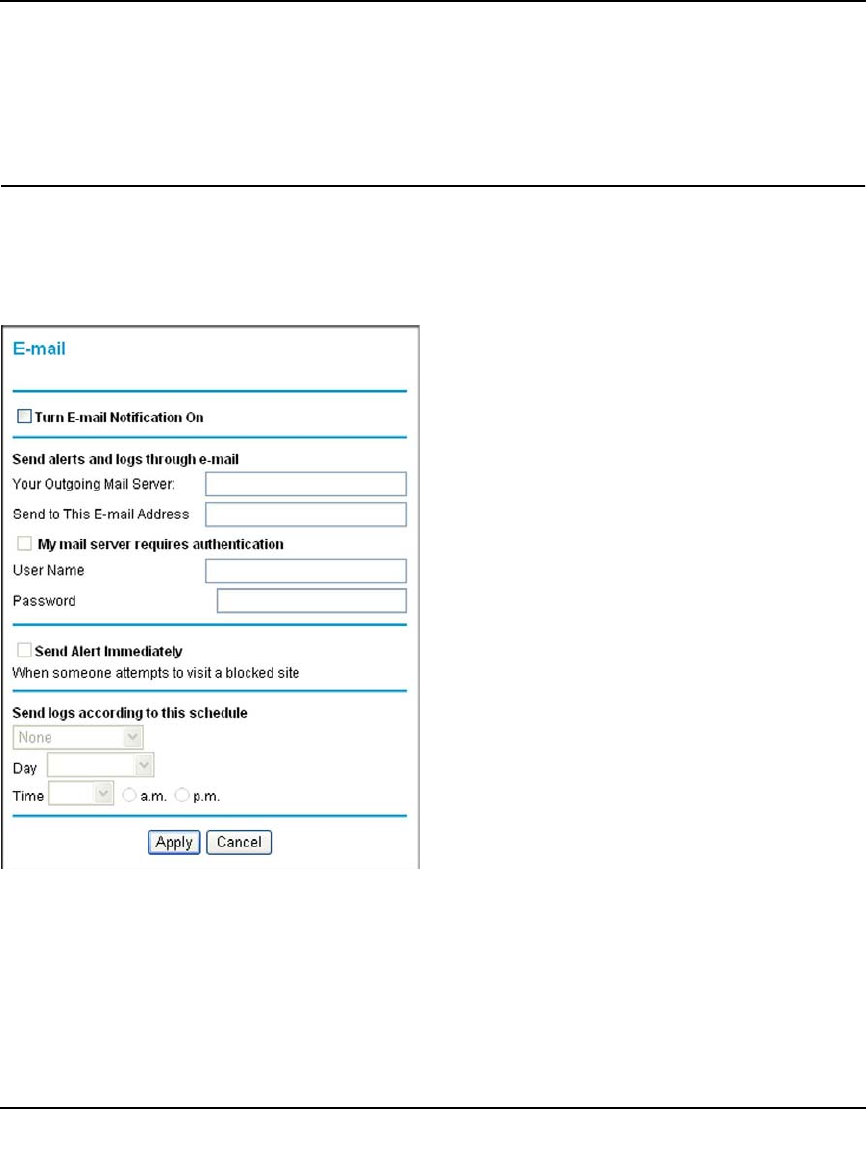Click the 'User Name' label
Image resolution: width=866 pixels, height=1171 pixels.
coord(49,571)
